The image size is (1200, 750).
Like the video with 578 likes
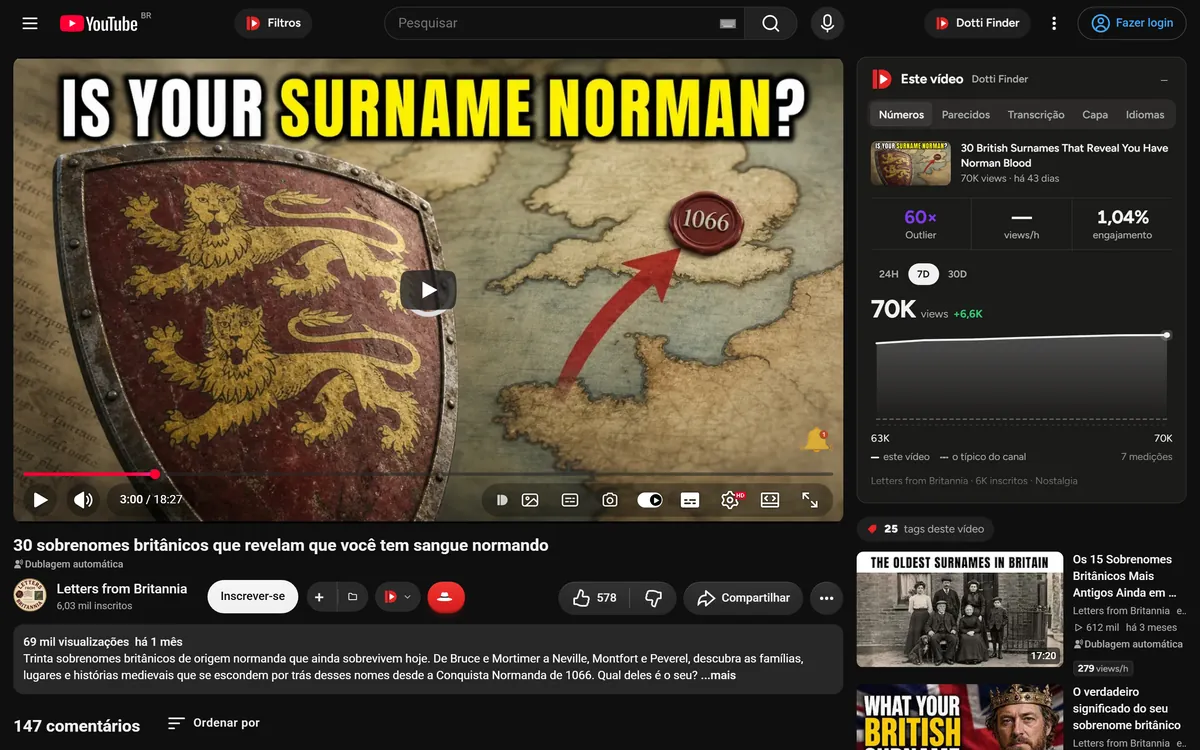pos(594,598)
